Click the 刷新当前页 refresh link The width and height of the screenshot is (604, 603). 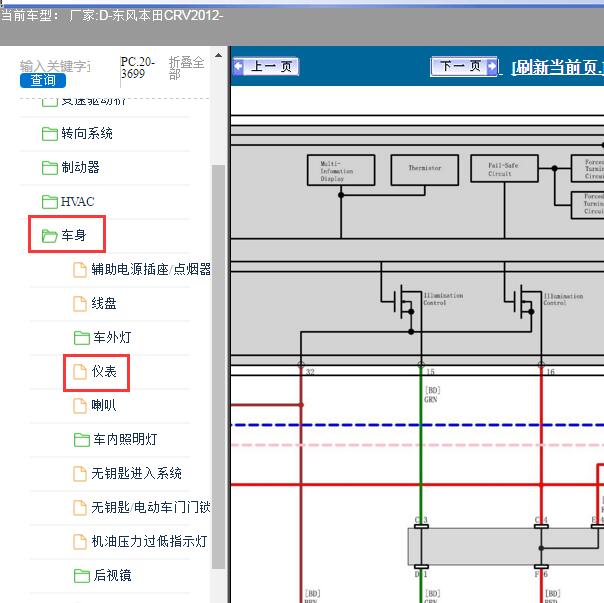point(557,67)
